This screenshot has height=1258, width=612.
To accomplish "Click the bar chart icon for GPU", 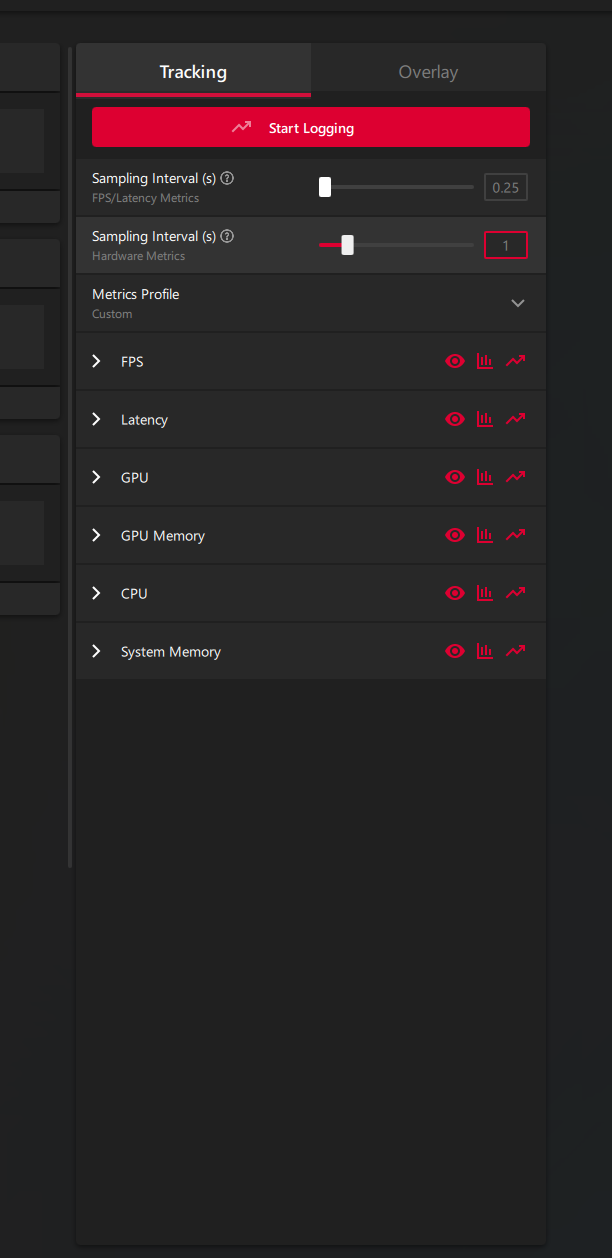I will tap(485, 477).
